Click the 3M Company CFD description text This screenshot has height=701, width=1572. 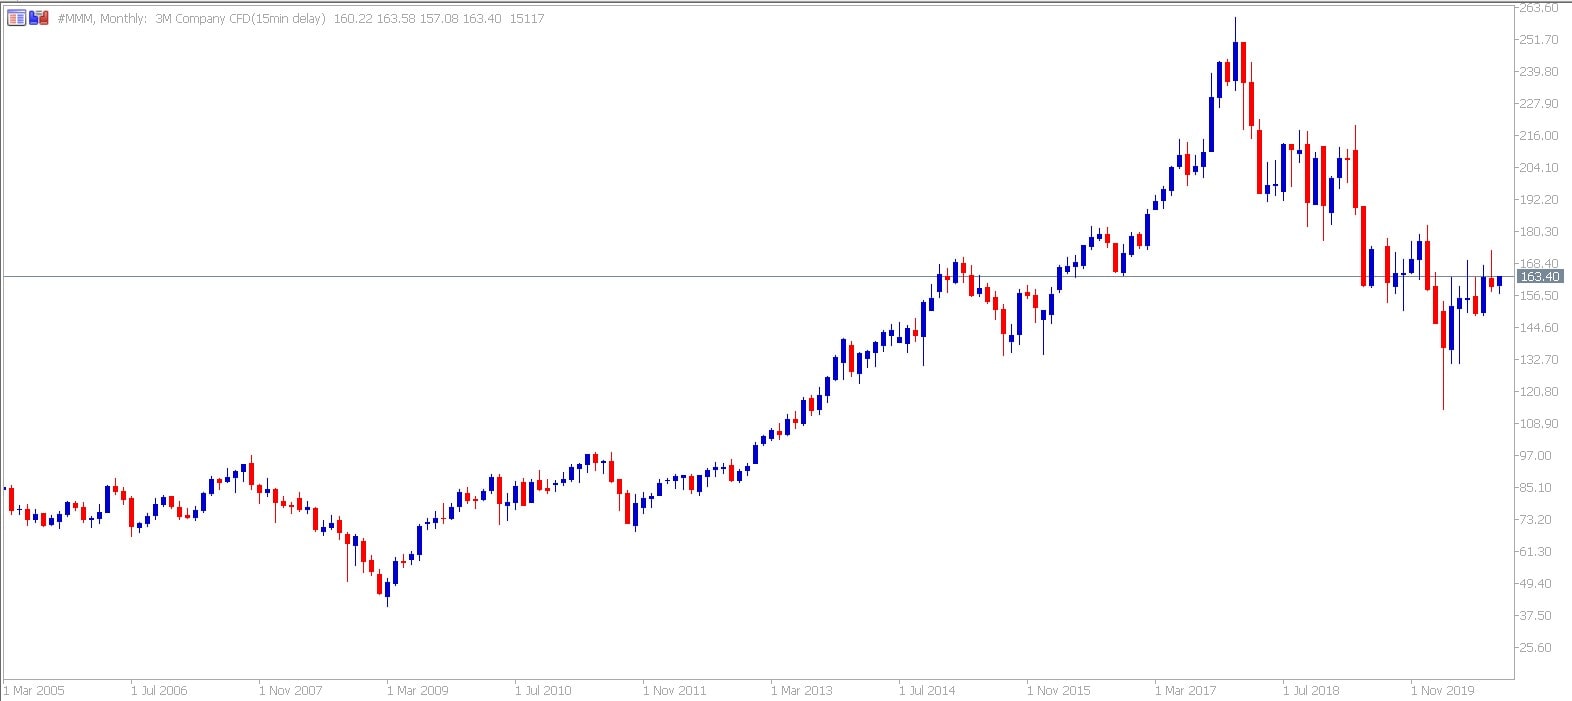pyautogui.click(x=240, y=19)
